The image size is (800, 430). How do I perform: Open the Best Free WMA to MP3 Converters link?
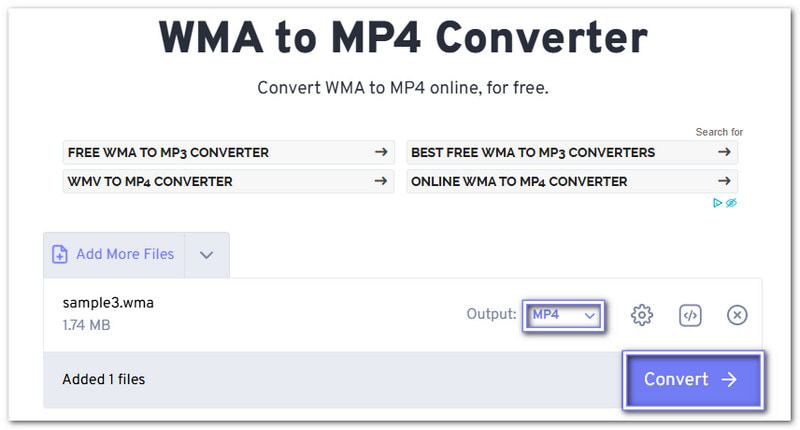click(533, 153)
